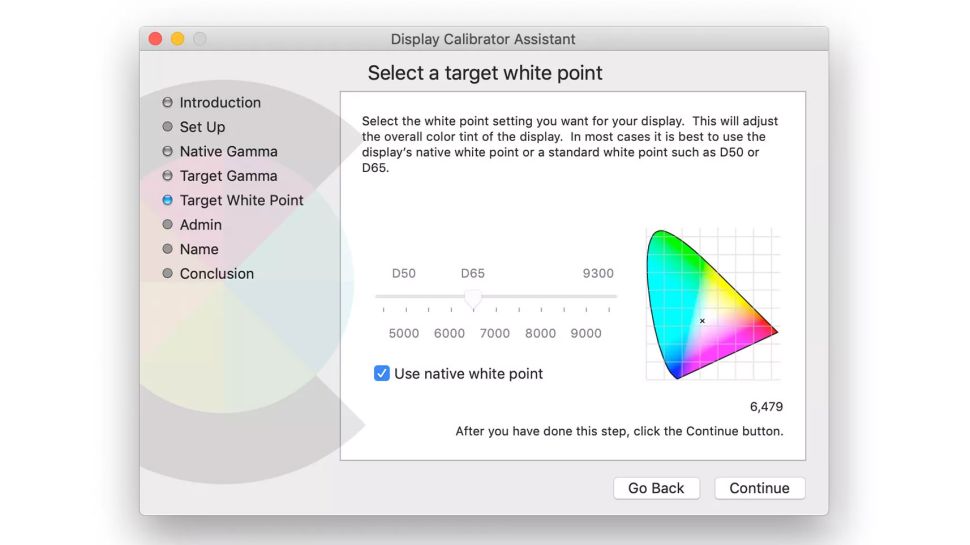Screen dimensions: 970x545
Task: Click the green area of color gamut
Action: click(671, 254)
